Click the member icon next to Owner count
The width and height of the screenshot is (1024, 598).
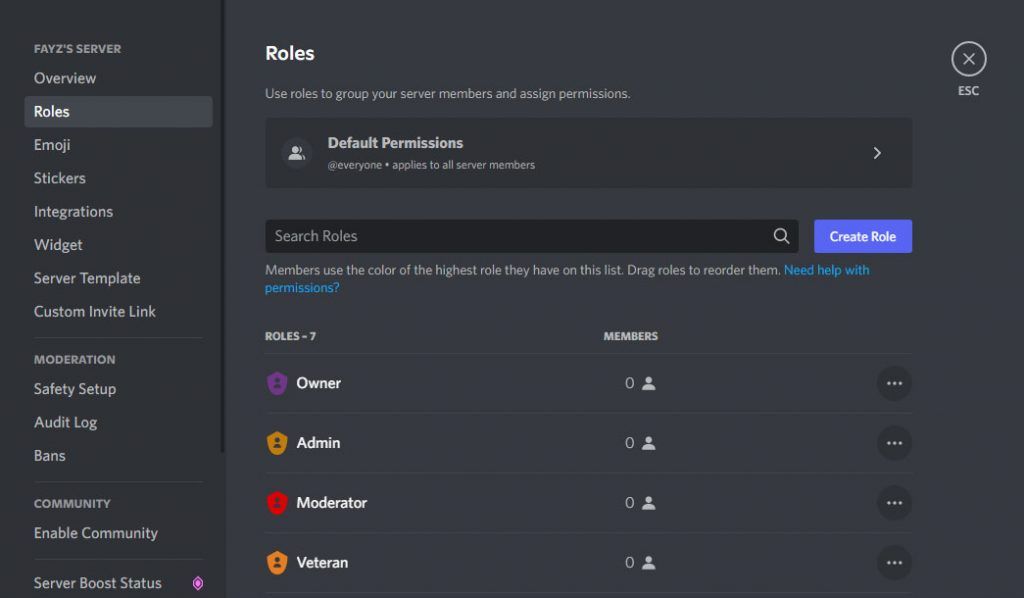point(648,383)
